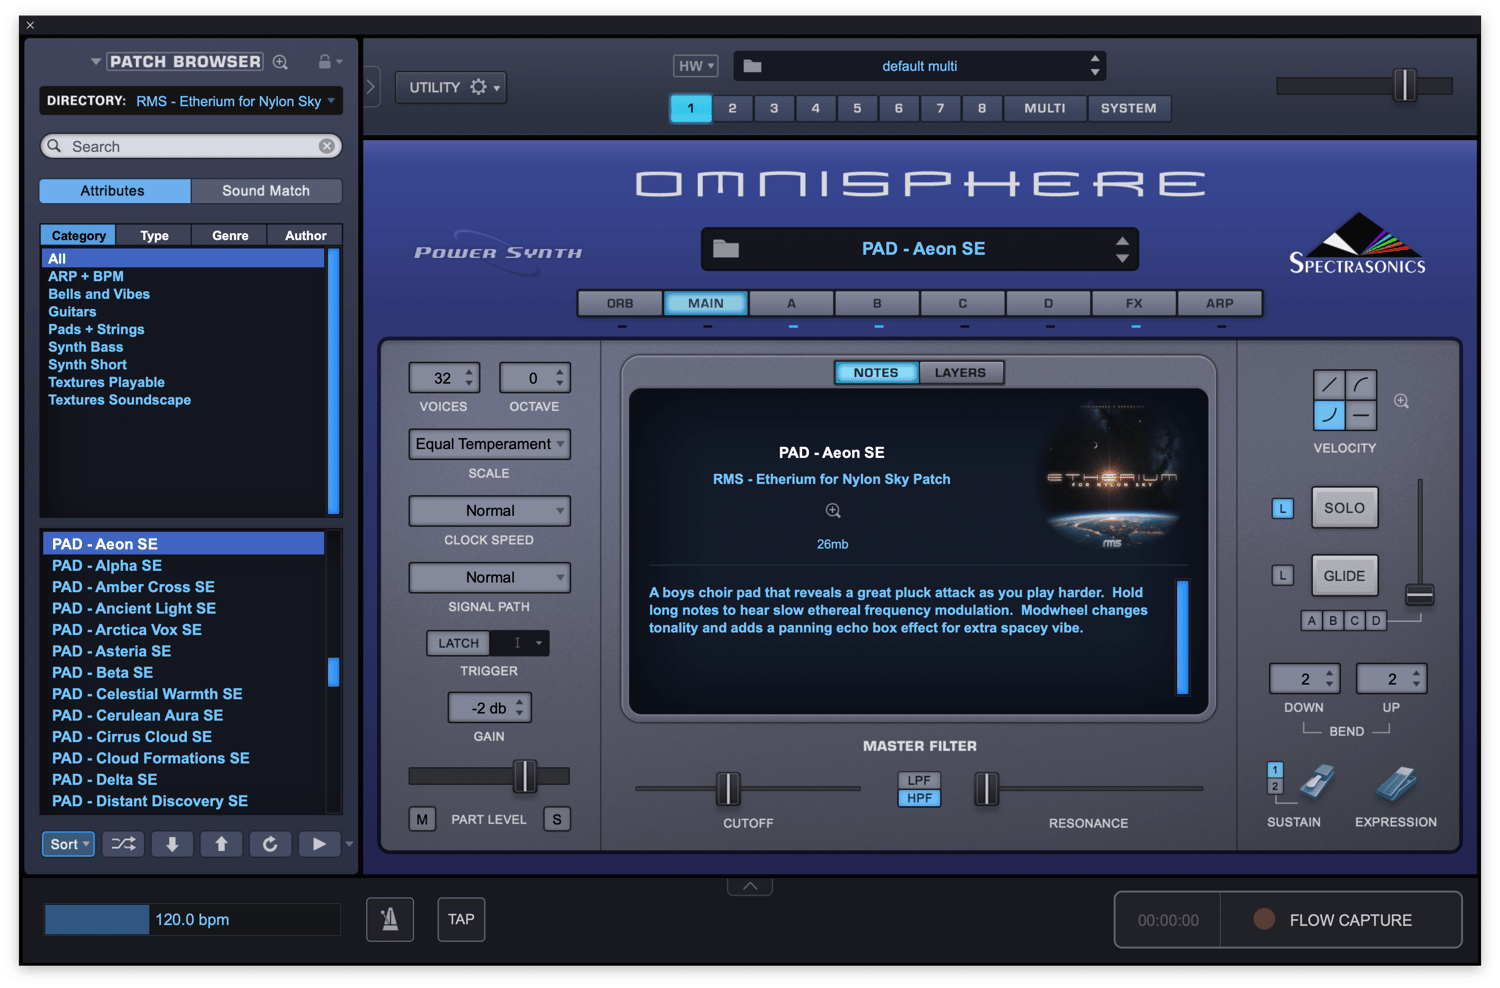
Task: Open the DIRECTORY dropdown
Action: (191, 101)
